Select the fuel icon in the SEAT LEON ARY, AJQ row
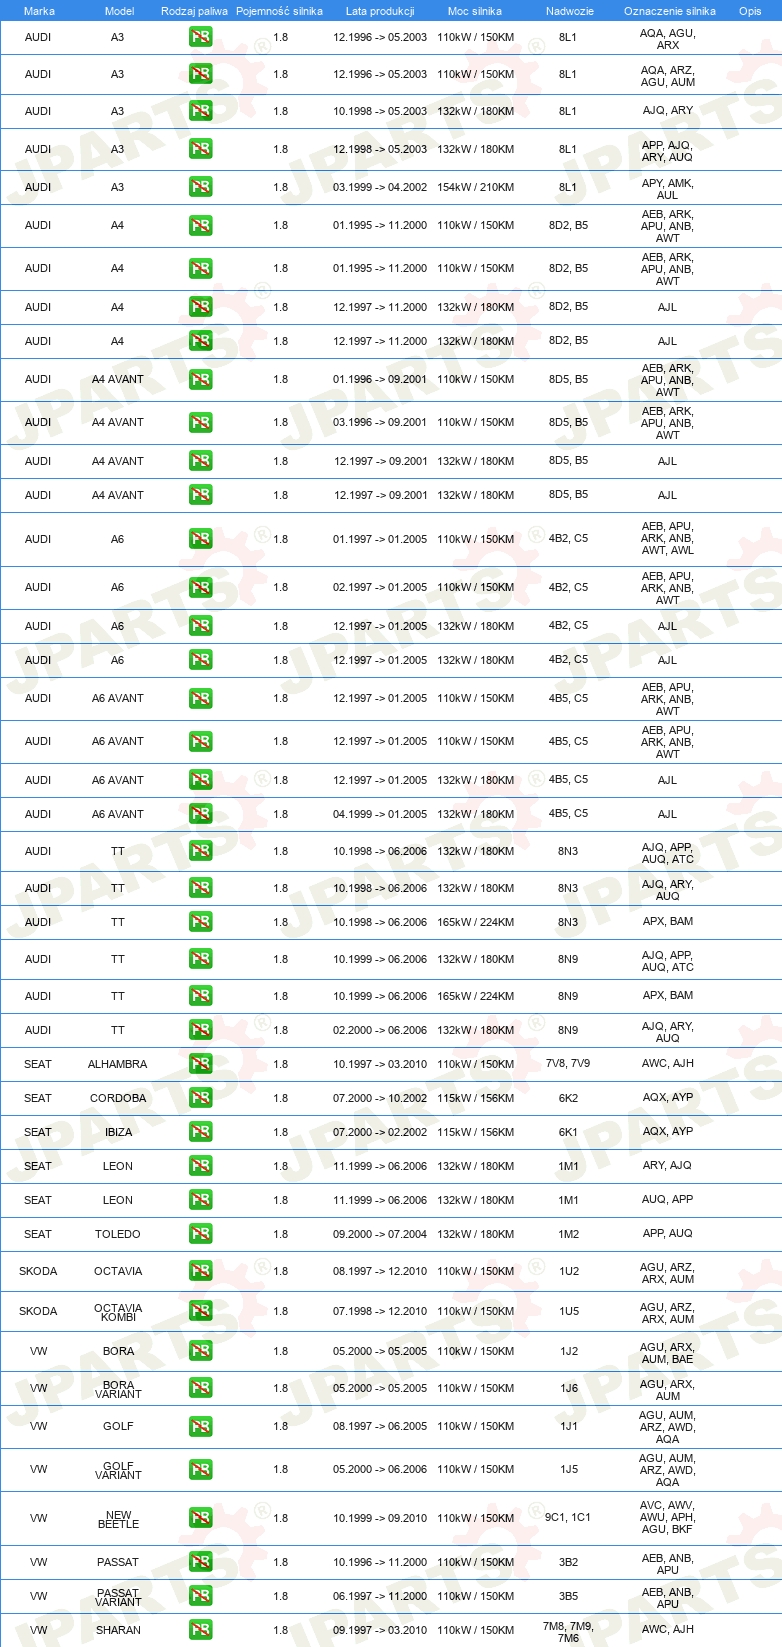 (201, 1166)
